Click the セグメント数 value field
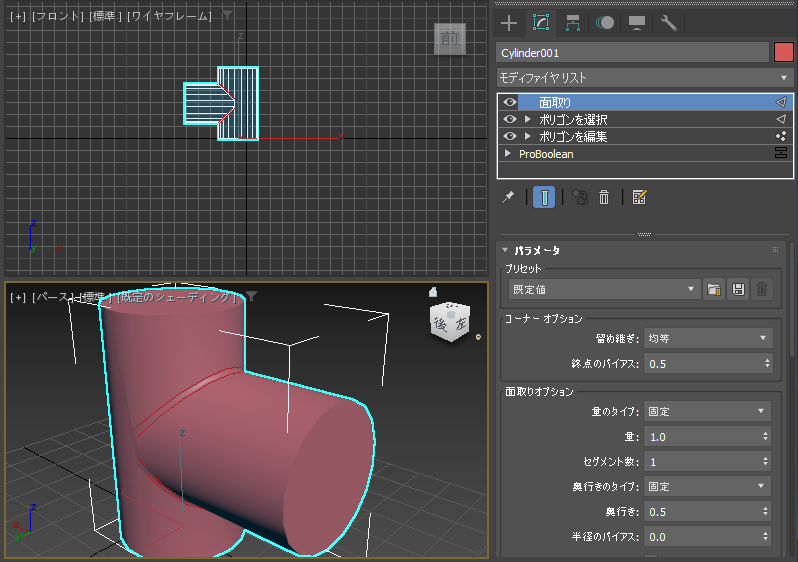Viewport: 798px width, 562px height. pyautogui.click(x=702, y=461)
